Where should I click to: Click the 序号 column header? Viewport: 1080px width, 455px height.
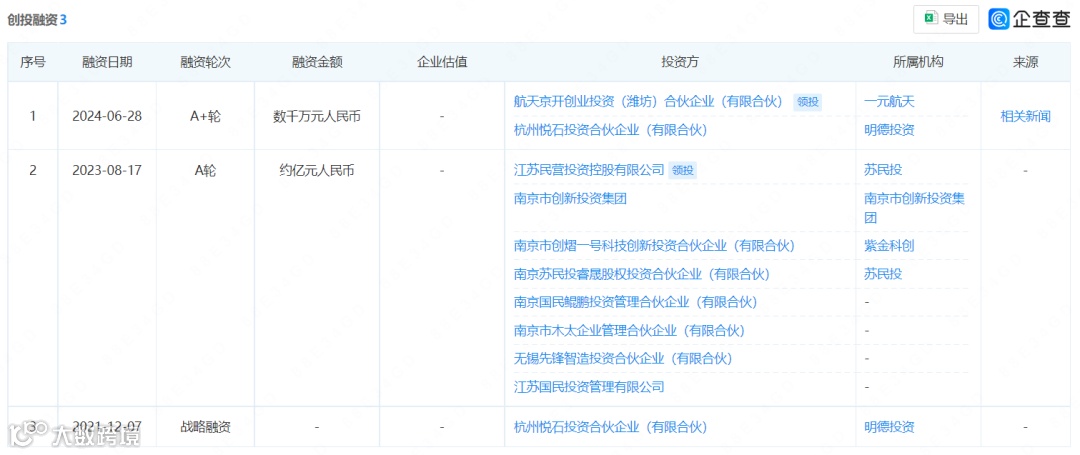tap(32, 62)
